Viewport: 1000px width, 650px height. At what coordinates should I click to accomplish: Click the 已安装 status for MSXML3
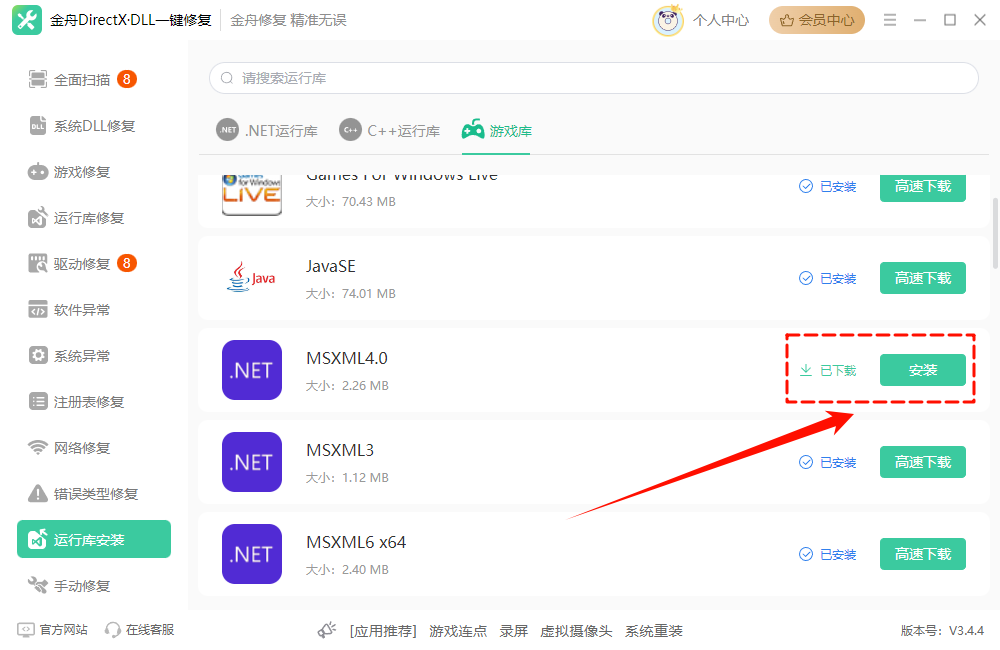pyautogui.click(x=828, y=462)
